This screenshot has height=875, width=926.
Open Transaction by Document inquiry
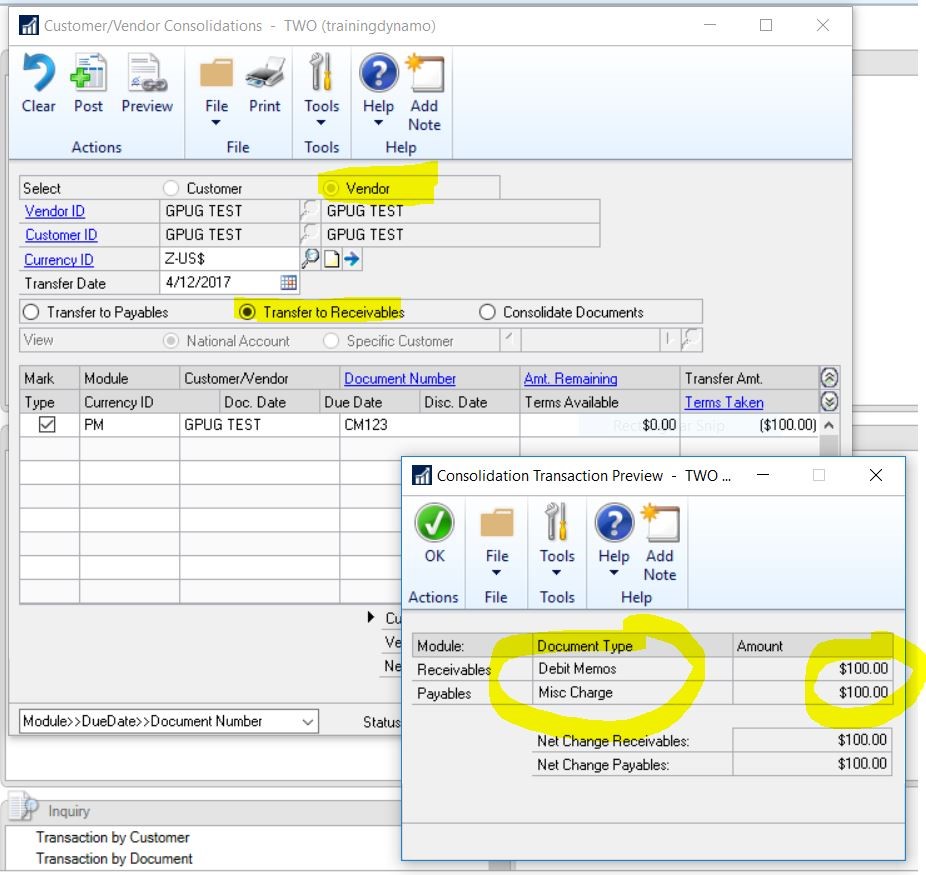pos(115,858)
